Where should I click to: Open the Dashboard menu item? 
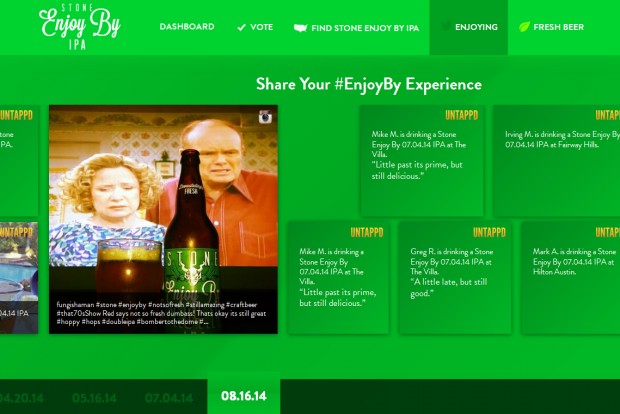(187, 26)
